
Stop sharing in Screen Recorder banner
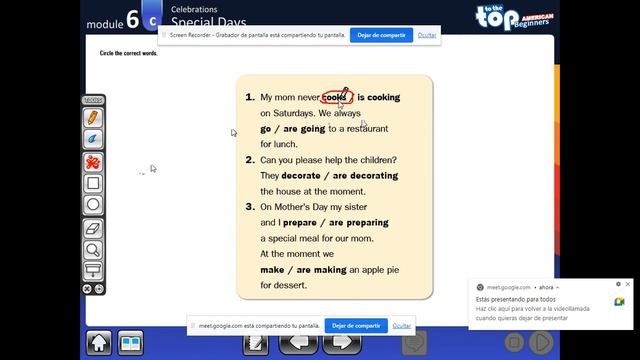click(381, 35)
